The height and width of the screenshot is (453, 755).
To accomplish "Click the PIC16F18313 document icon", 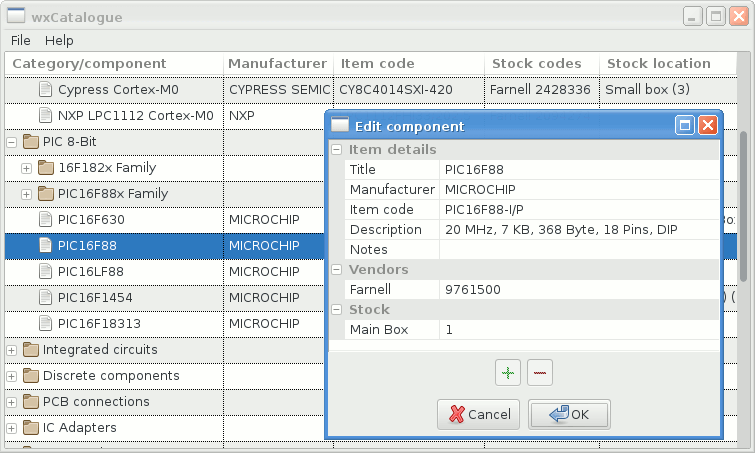I will coord(45,324).
